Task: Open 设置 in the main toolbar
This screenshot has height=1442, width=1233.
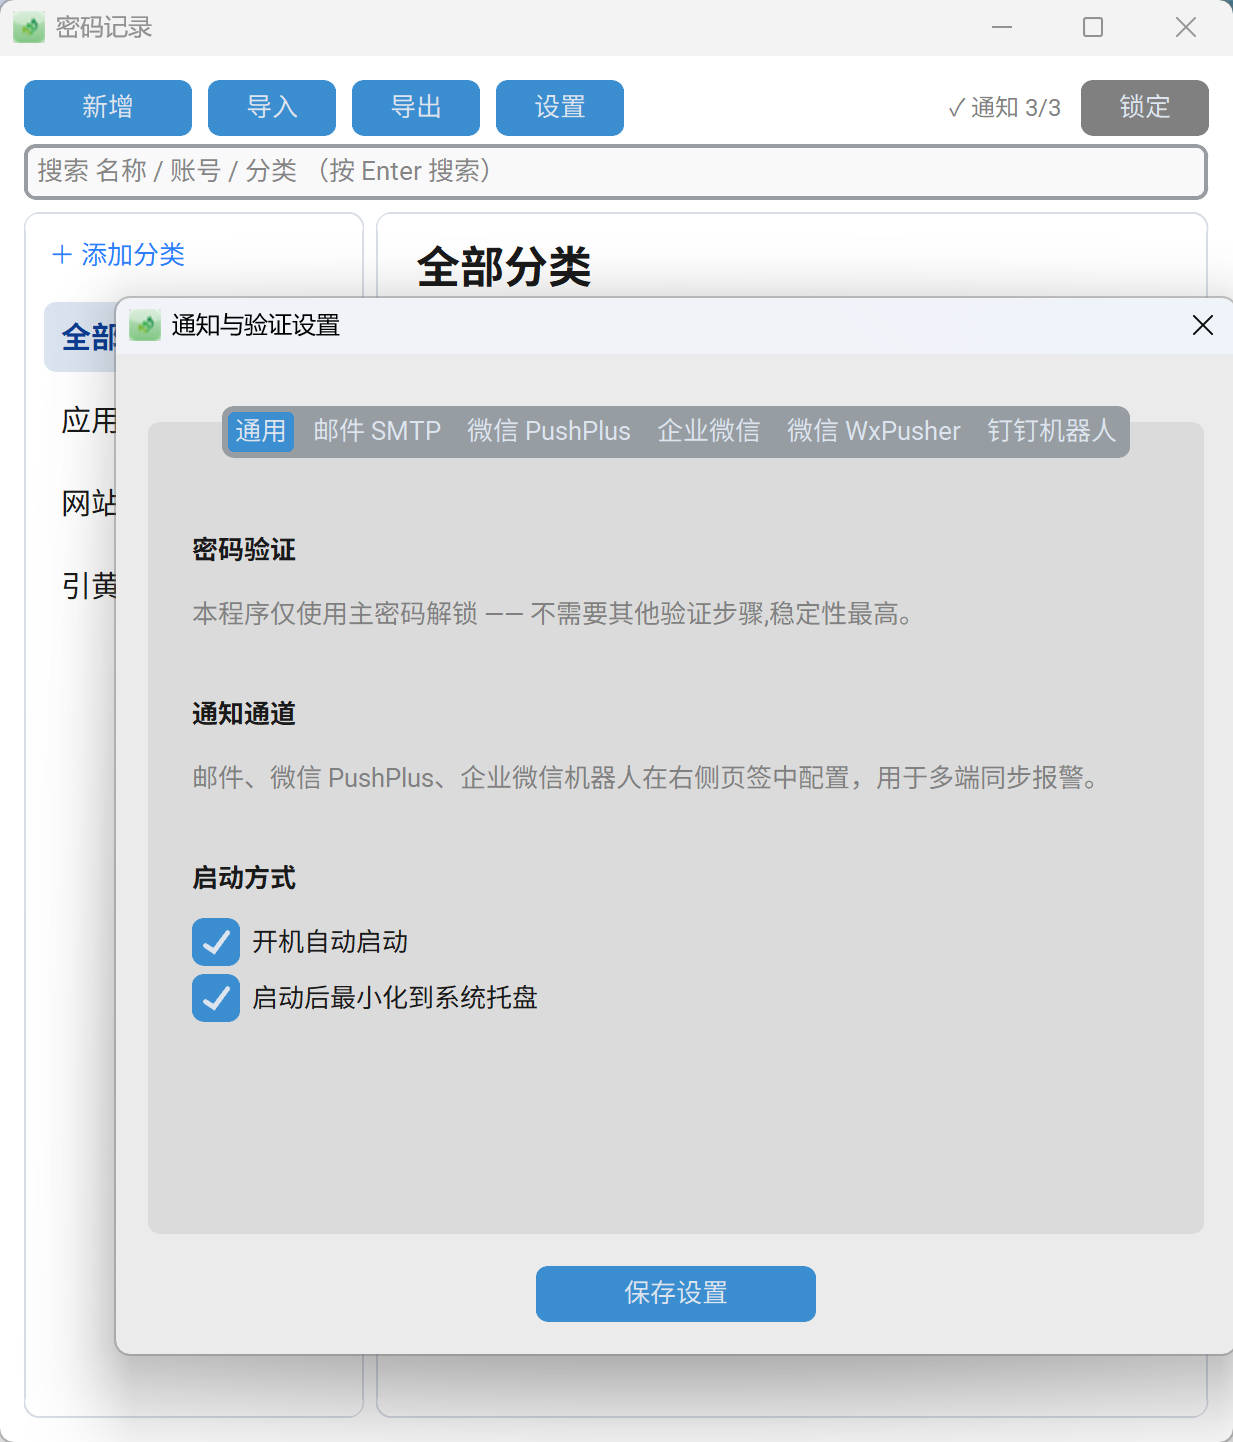Action: coord(560,108)
